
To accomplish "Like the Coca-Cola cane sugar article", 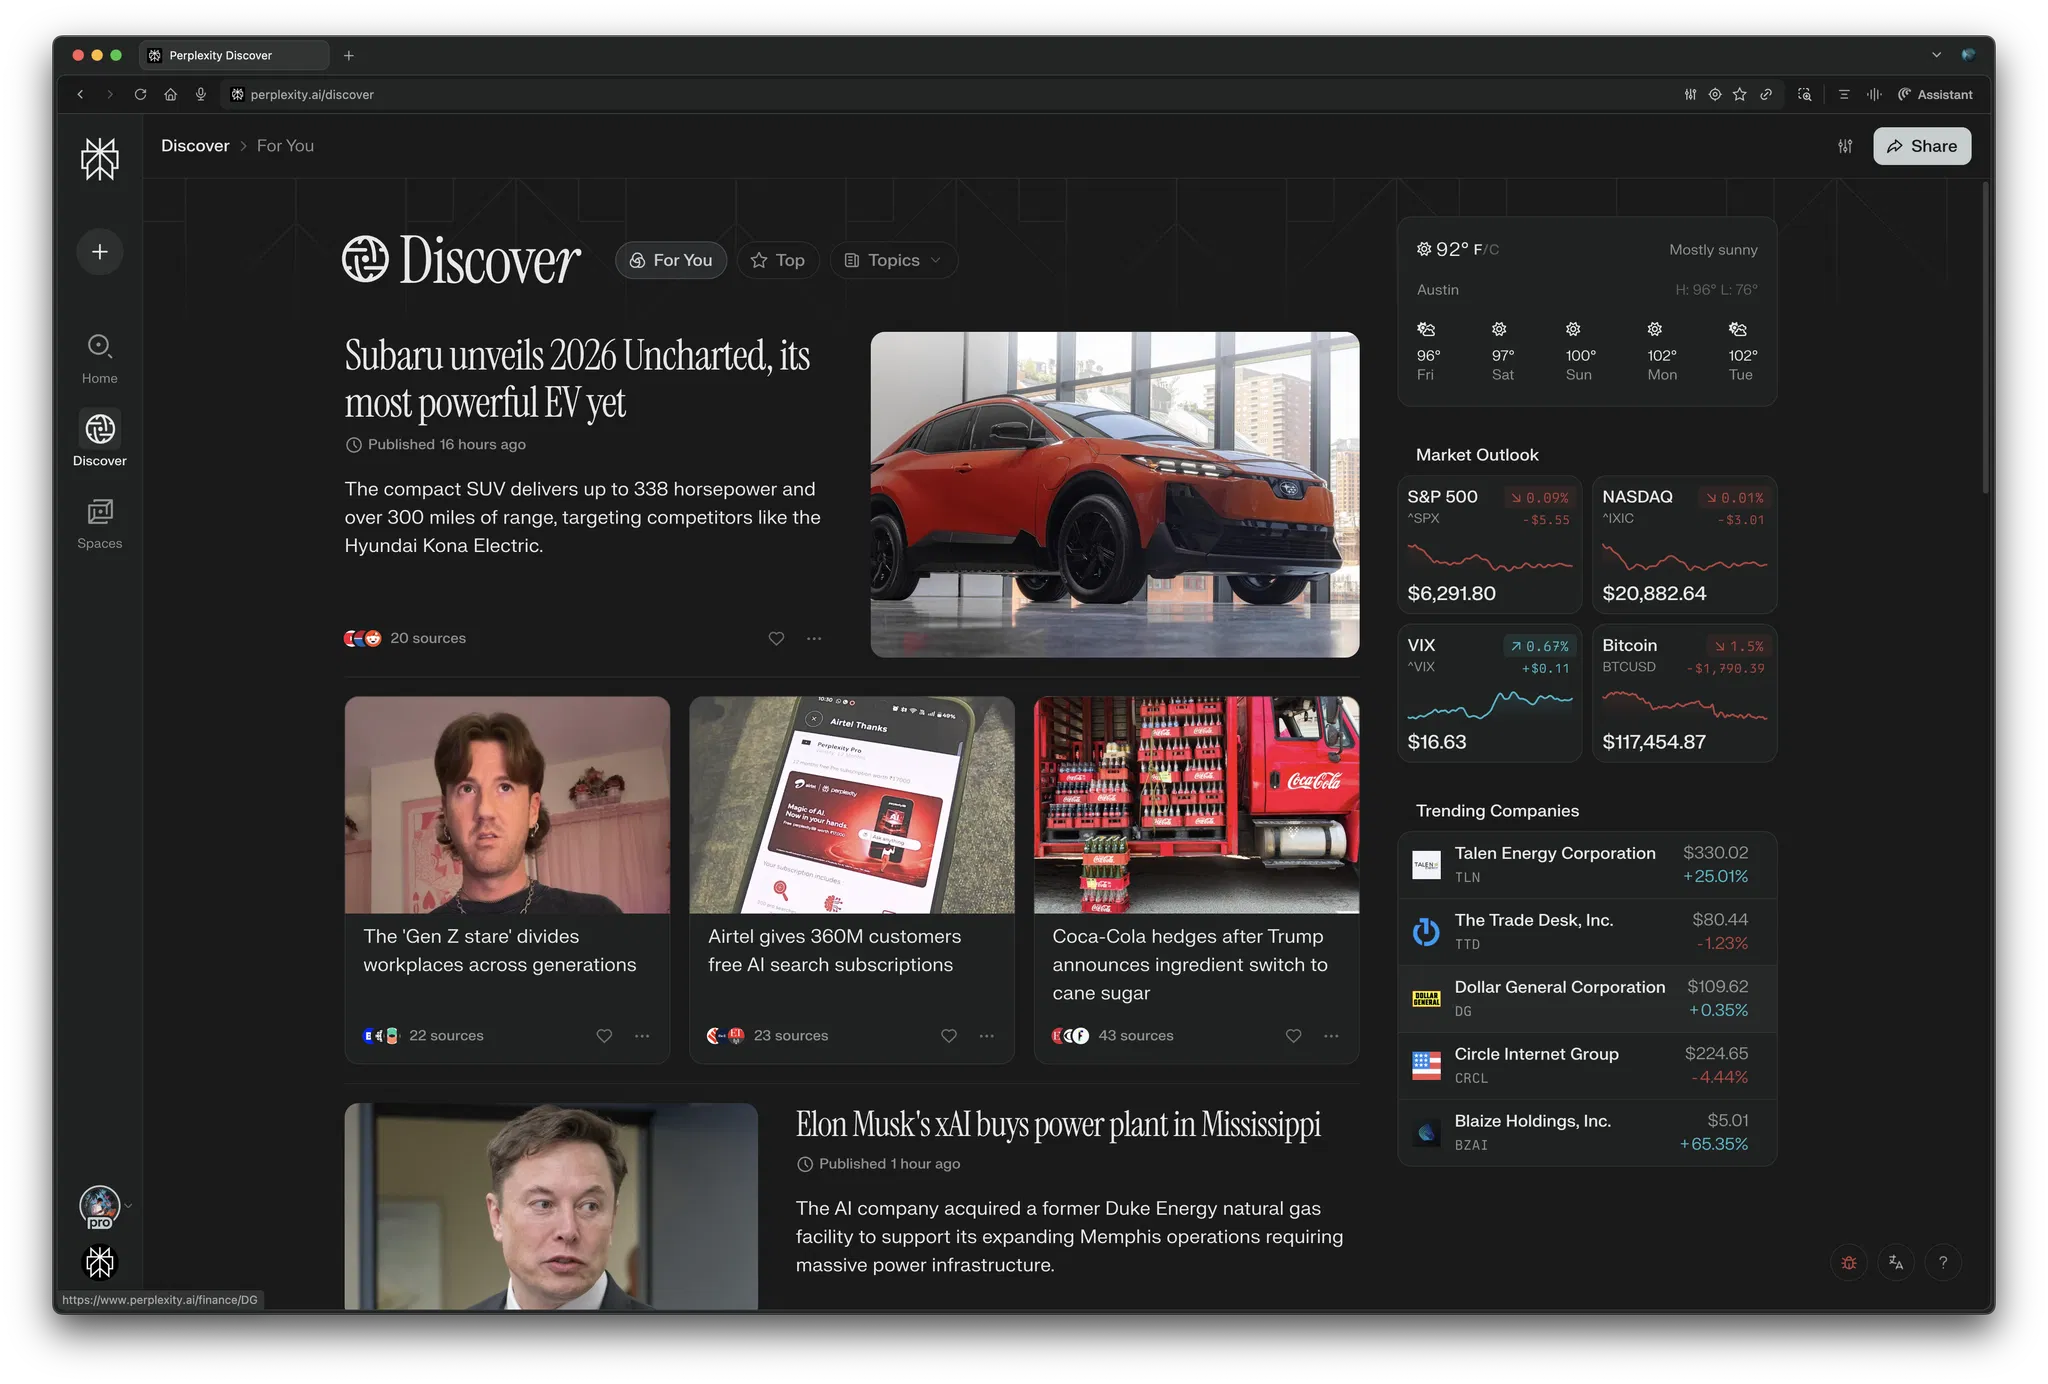I will click(1293, 1035).
